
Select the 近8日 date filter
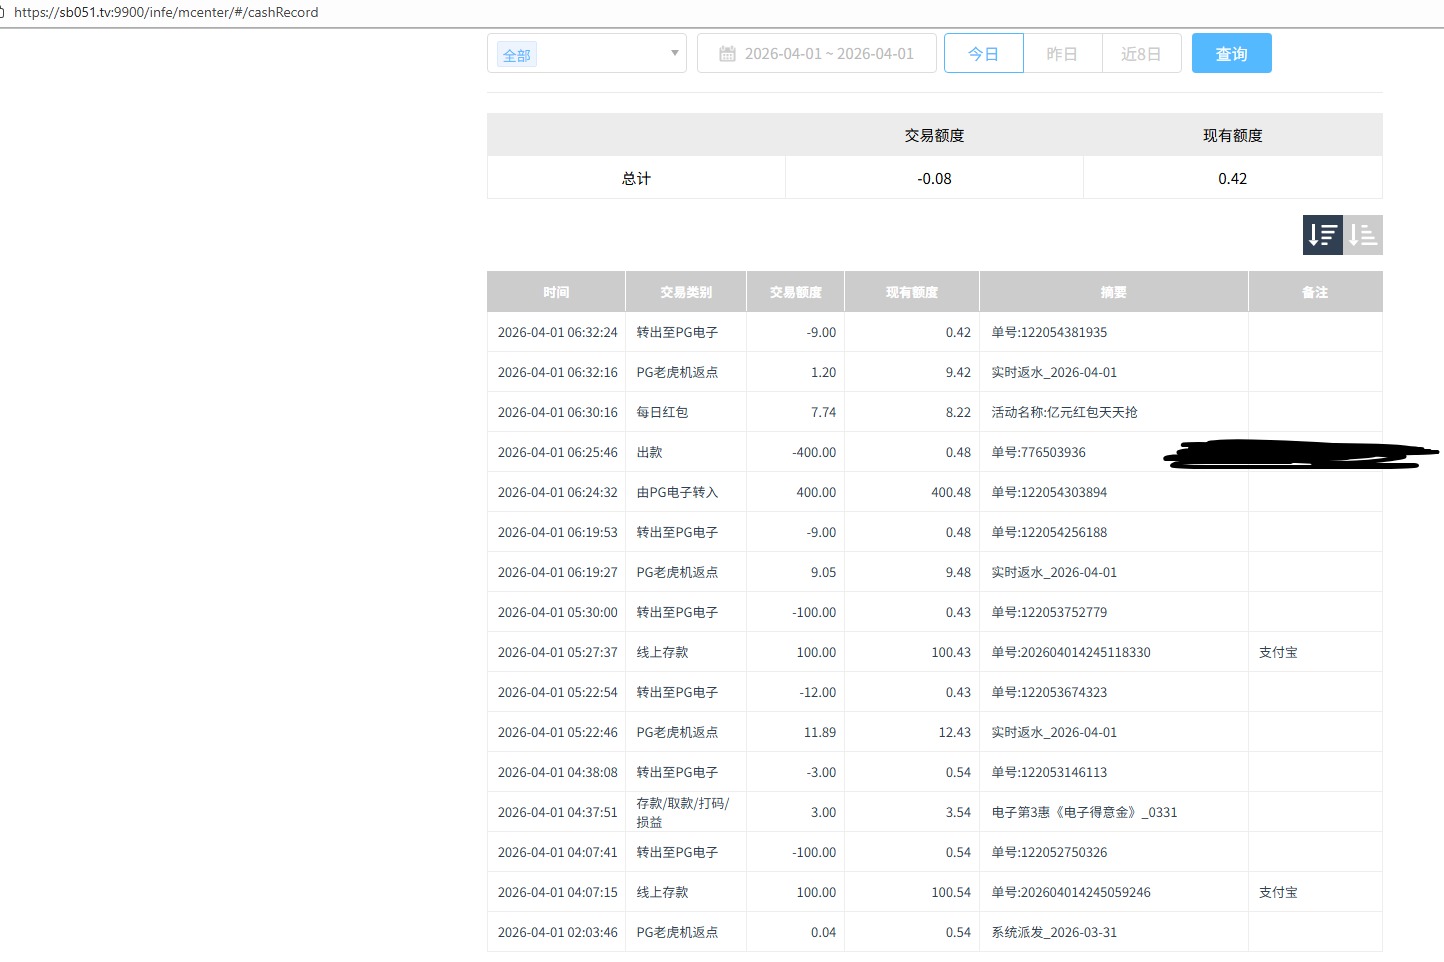coord(1141,54)
